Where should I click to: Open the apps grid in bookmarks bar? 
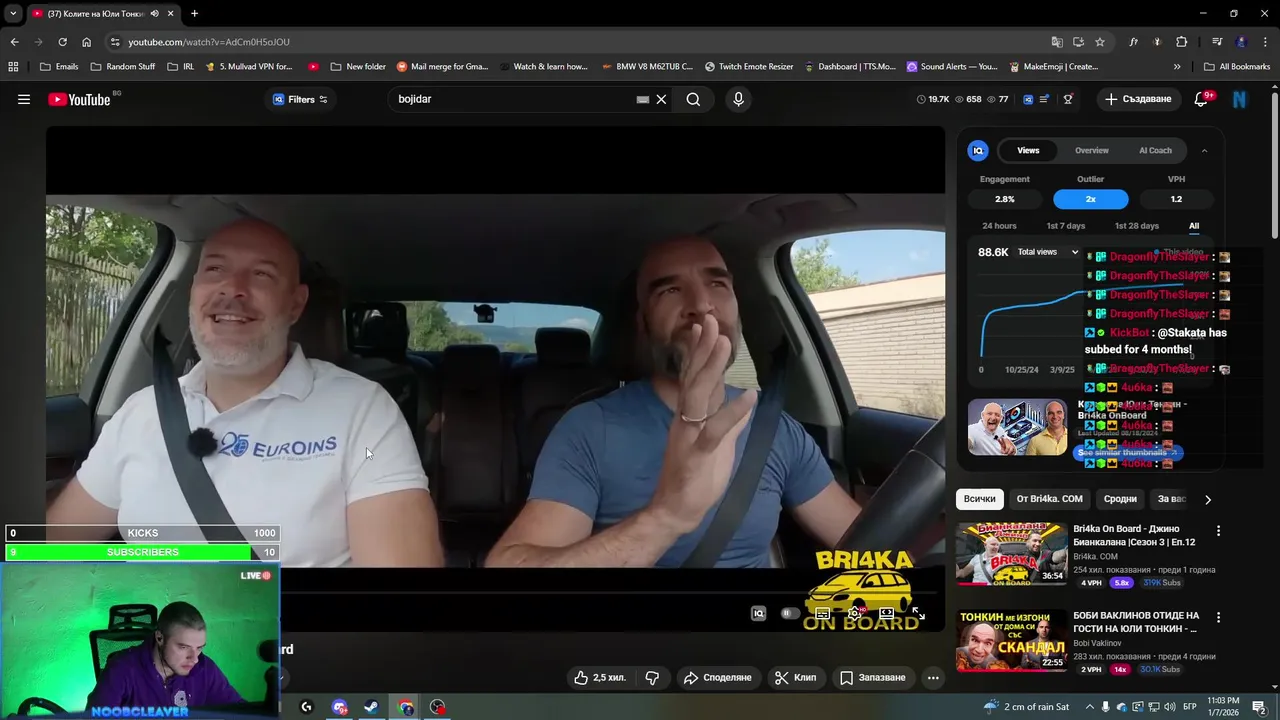point(13,67)
